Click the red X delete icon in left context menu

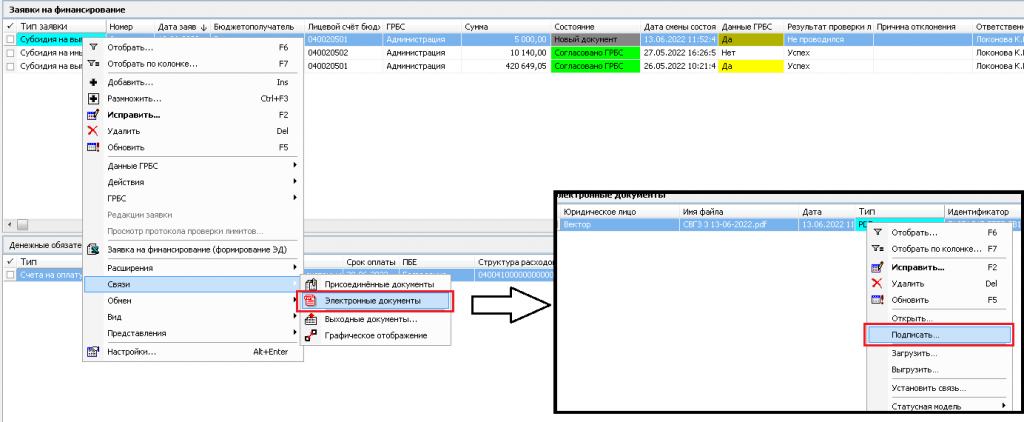(94, 131)
